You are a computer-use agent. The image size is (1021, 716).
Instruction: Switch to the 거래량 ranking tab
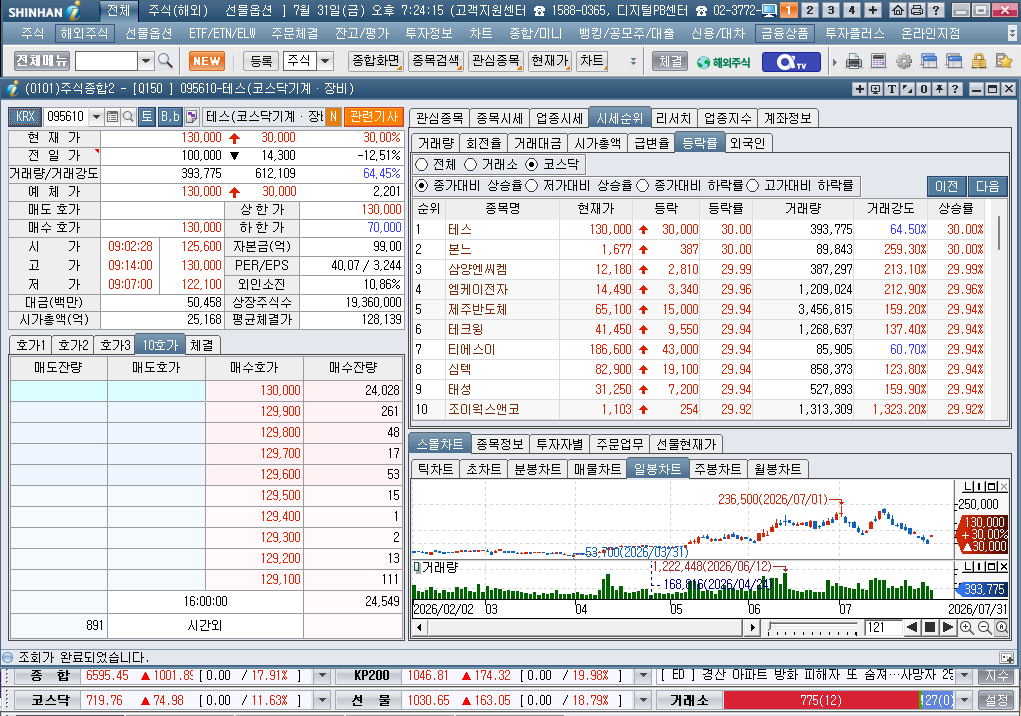436,144
